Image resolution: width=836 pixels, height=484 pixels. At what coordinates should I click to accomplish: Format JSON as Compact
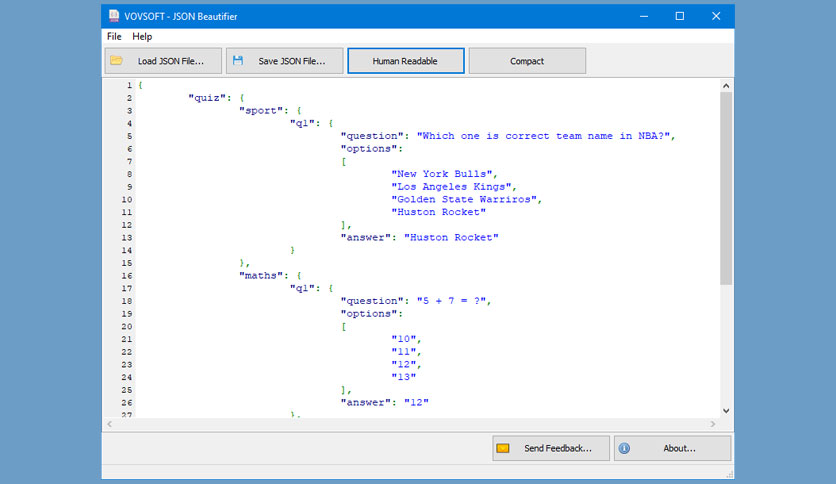pos(527,61)
